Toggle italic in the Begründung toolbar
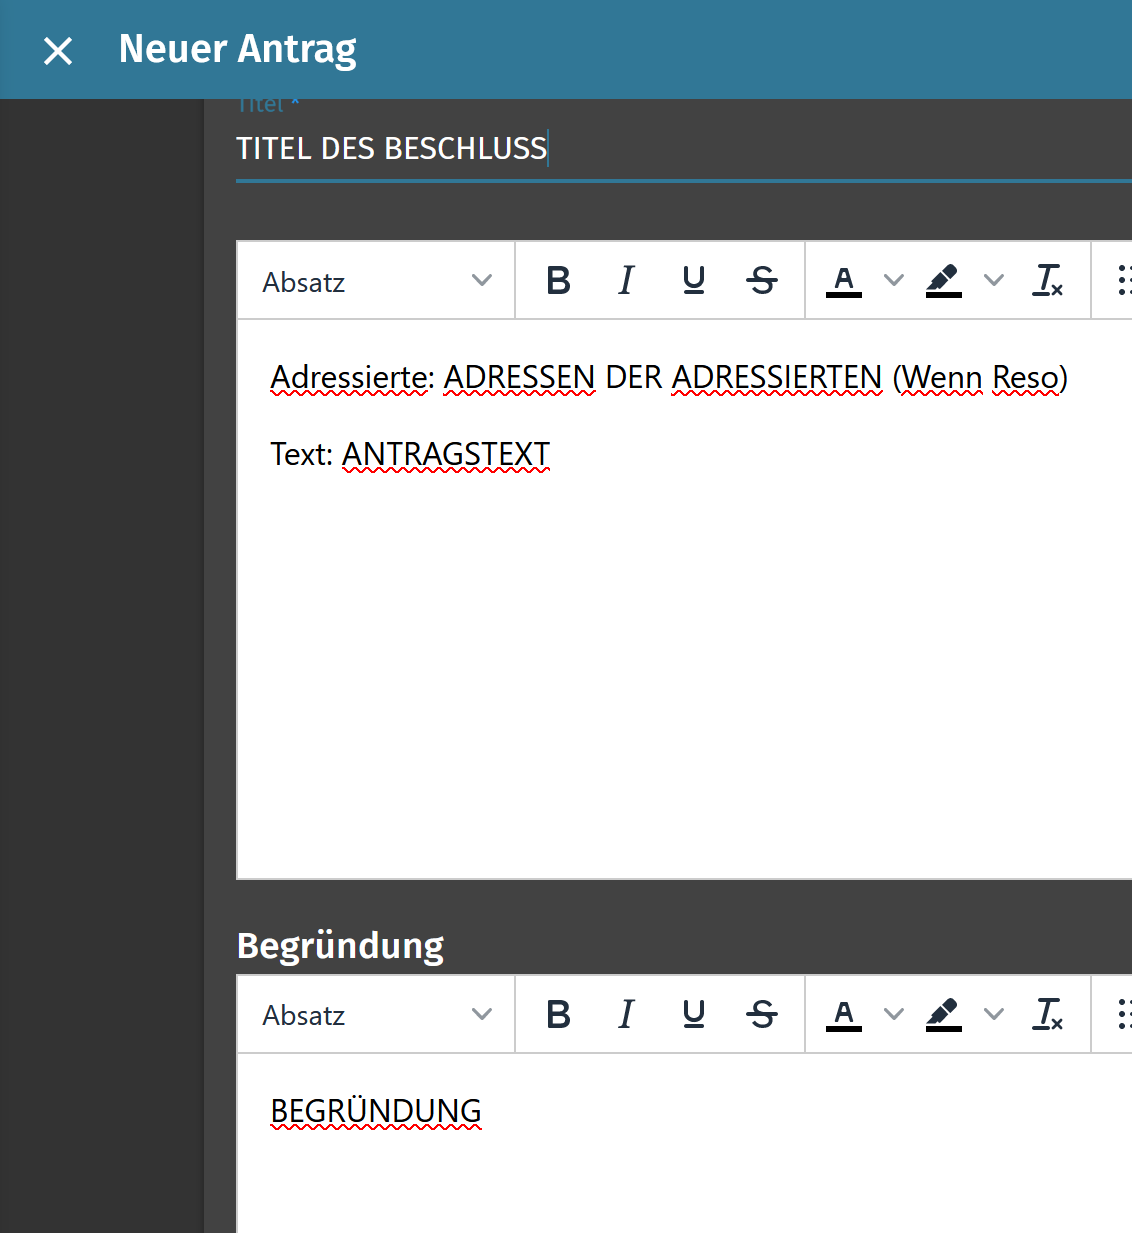1132x1233 pixels. (626, 1014)
